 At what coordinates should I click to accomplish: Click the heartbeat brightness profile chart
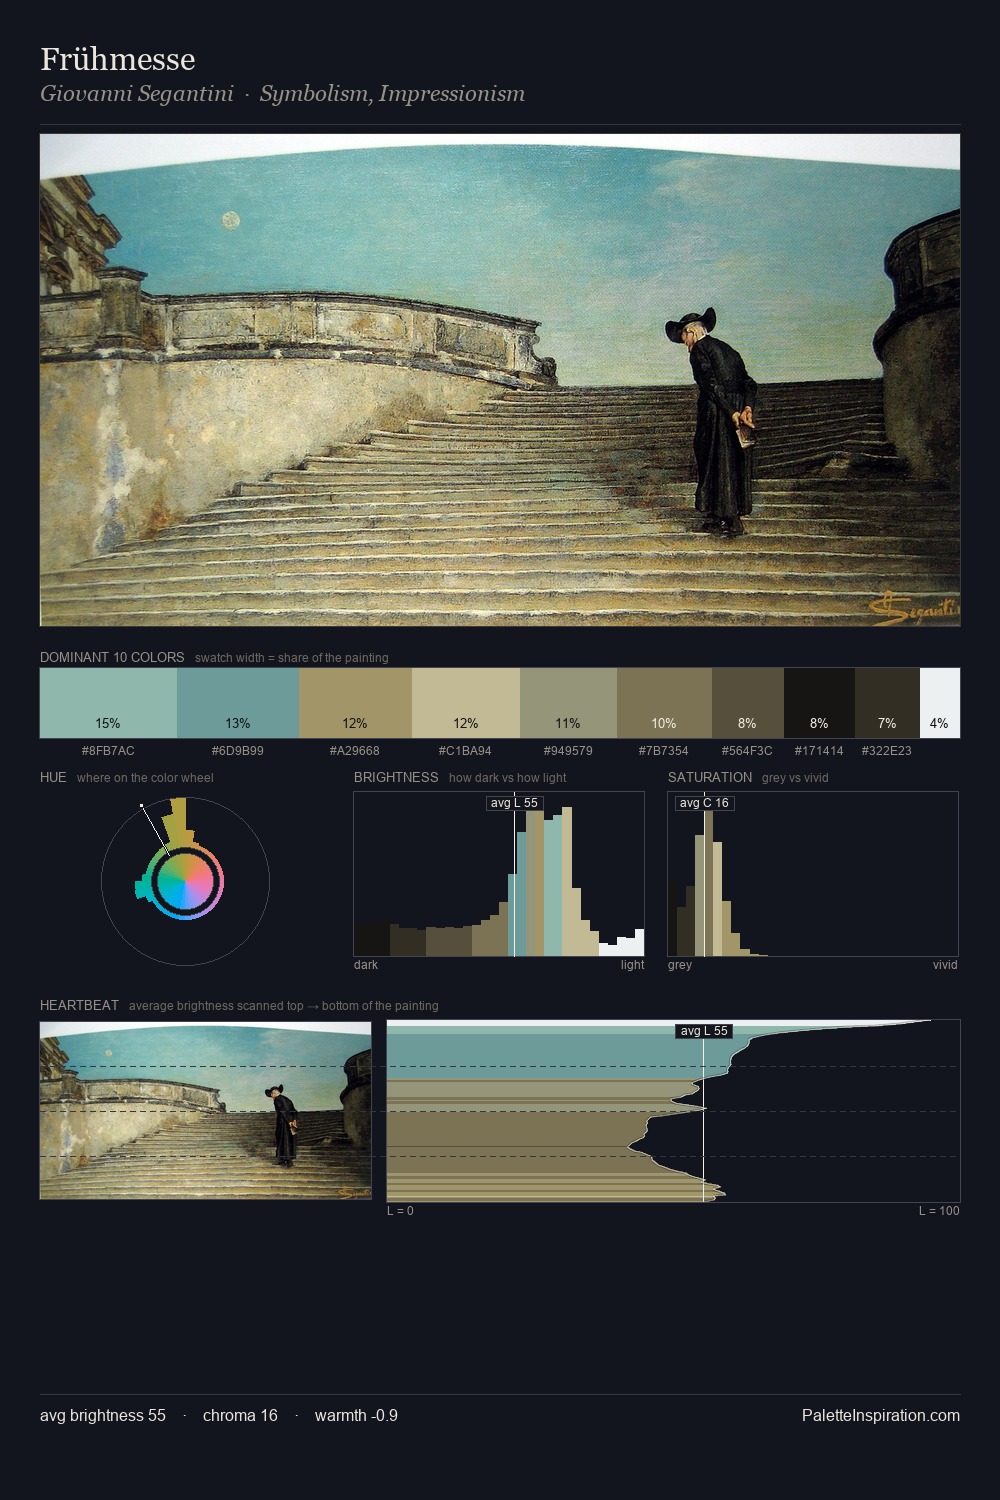point(673,1111)
